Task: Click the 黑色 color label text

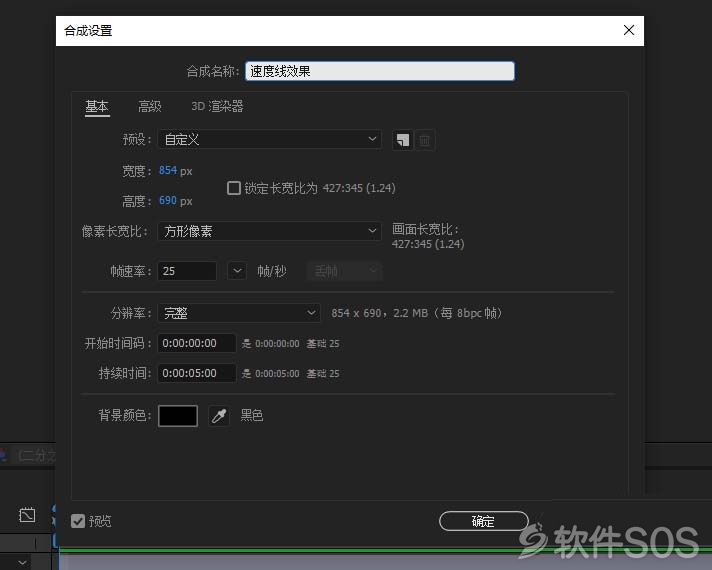Action: (252, 415)
